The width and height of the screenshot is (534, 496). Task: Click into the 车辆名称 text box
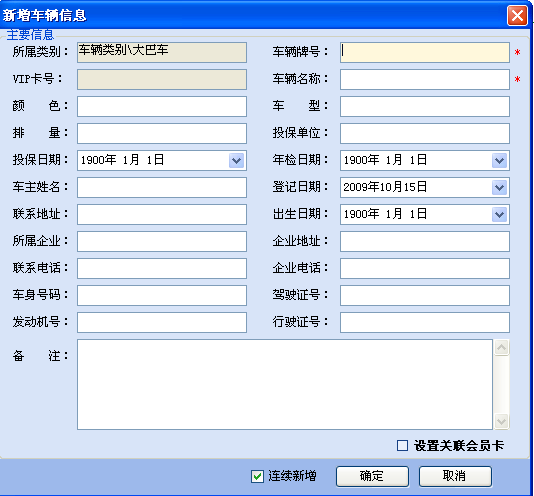pos(425,79)
